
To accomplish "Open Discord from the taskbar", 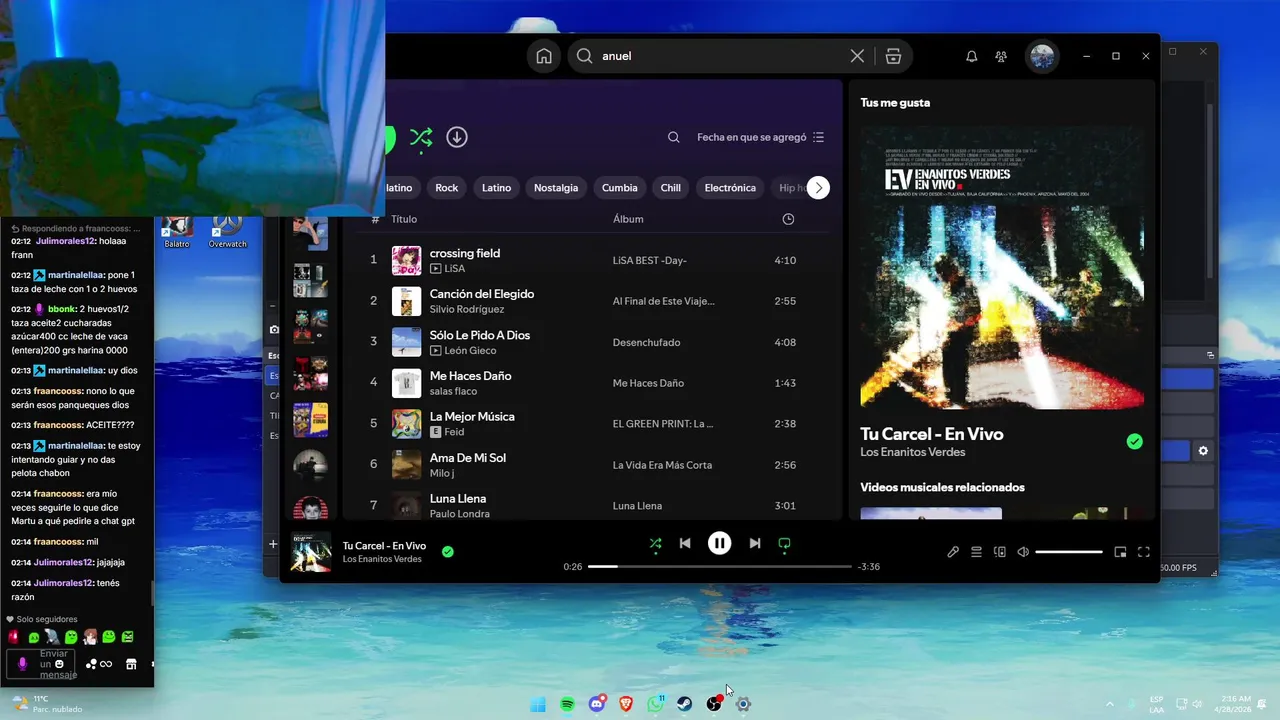I will [x=597, y=704].
